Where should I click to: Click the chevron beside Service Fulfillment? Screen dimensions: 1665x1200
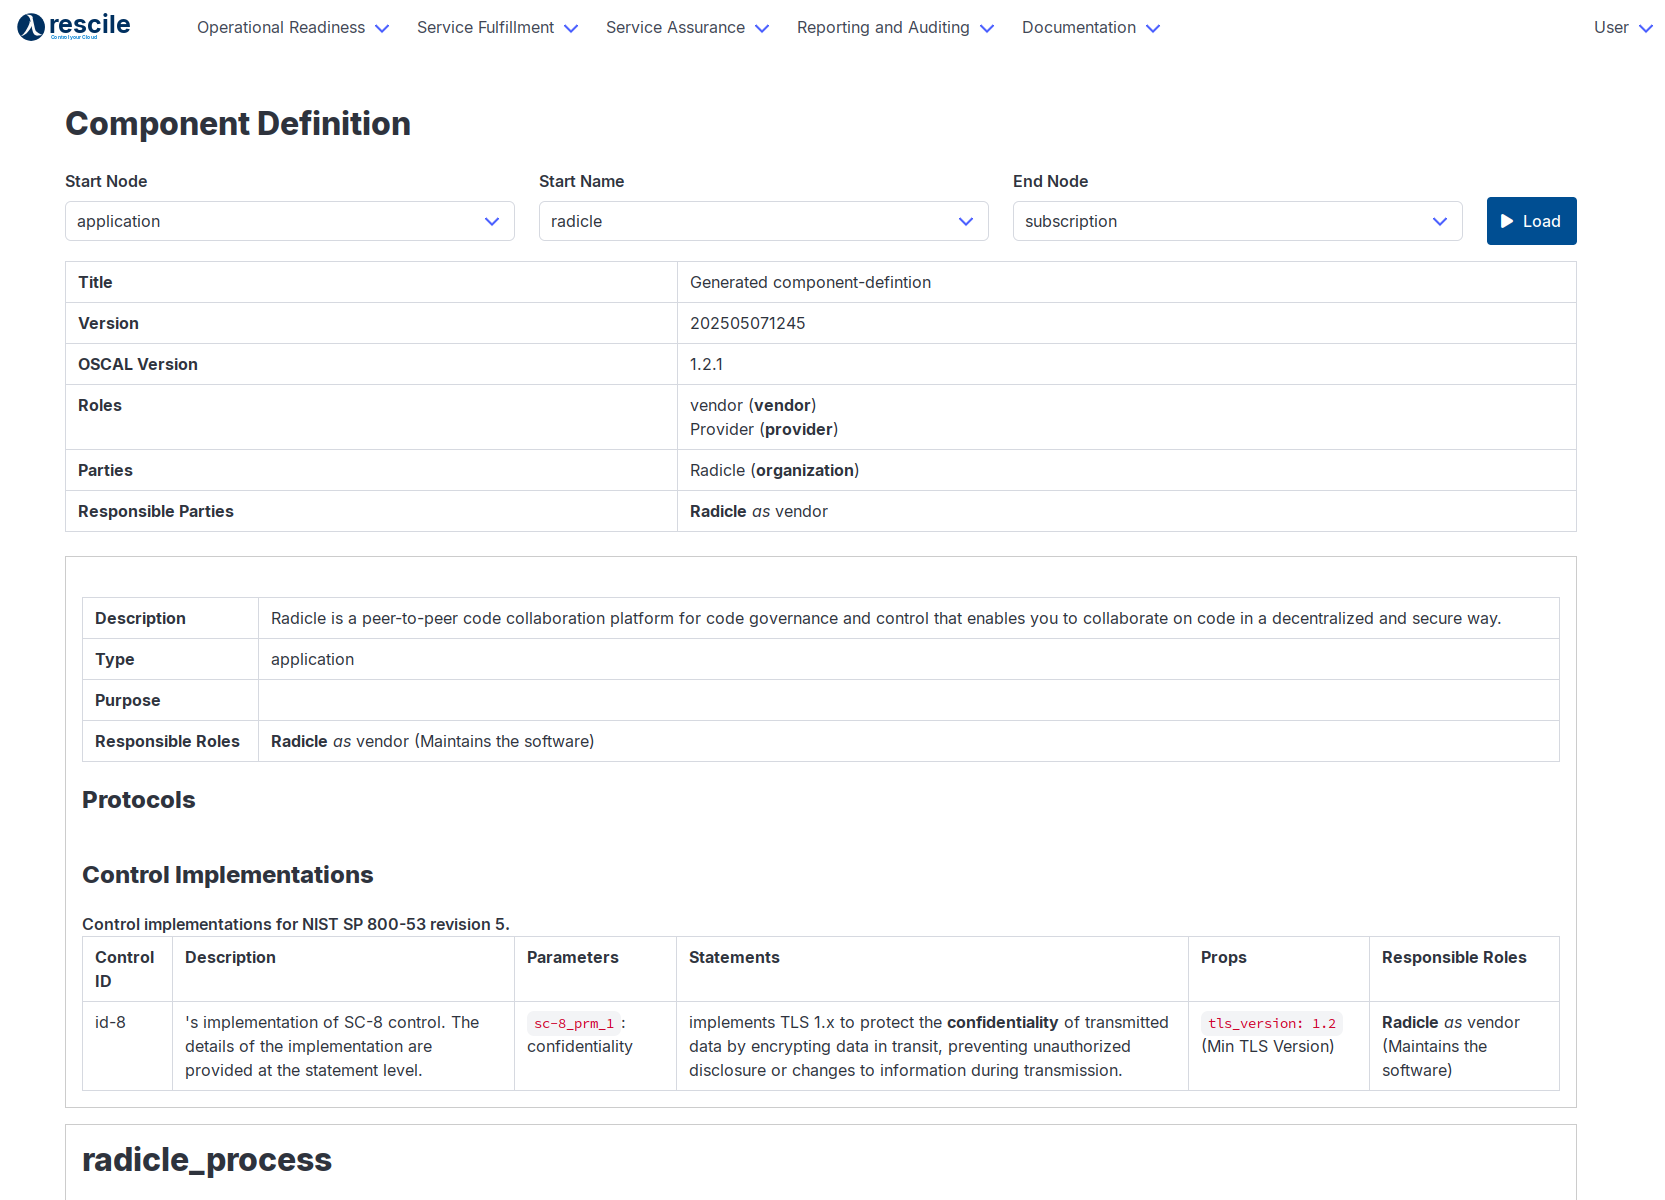pos(571,29)
